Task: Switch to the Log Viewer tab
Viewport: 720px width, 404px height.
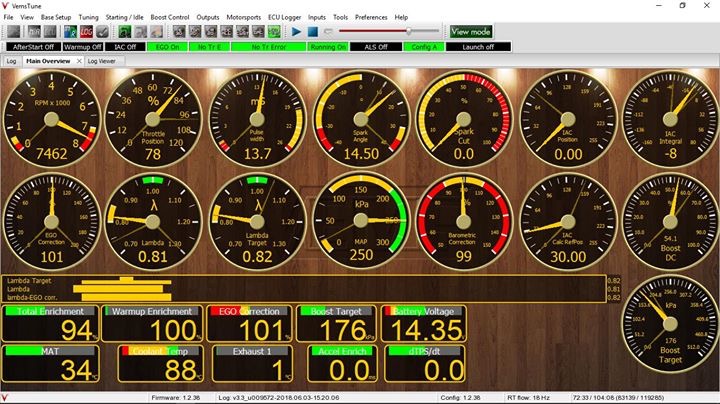Action: [101, 61]
